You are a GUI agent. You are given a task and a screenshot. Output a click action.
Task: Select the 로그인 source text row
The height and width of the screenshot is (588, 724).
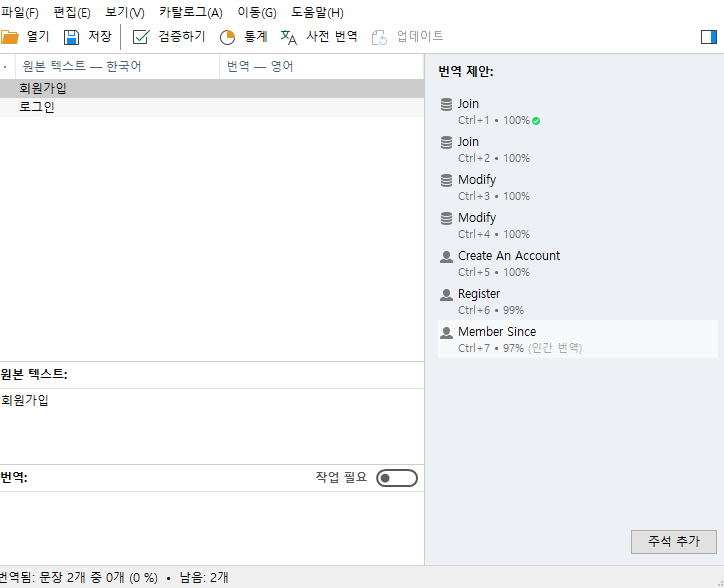click(37, 107)
